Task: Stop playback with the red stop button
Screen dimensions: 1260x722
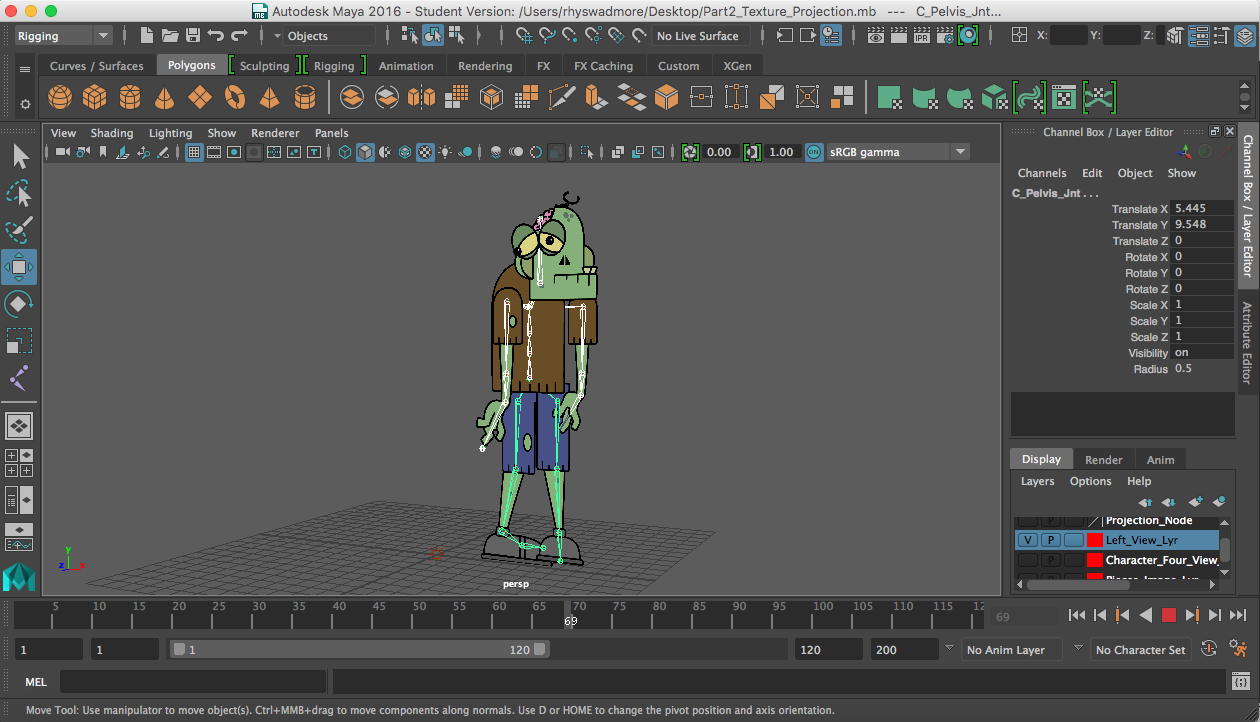Action: [1168, 615]
